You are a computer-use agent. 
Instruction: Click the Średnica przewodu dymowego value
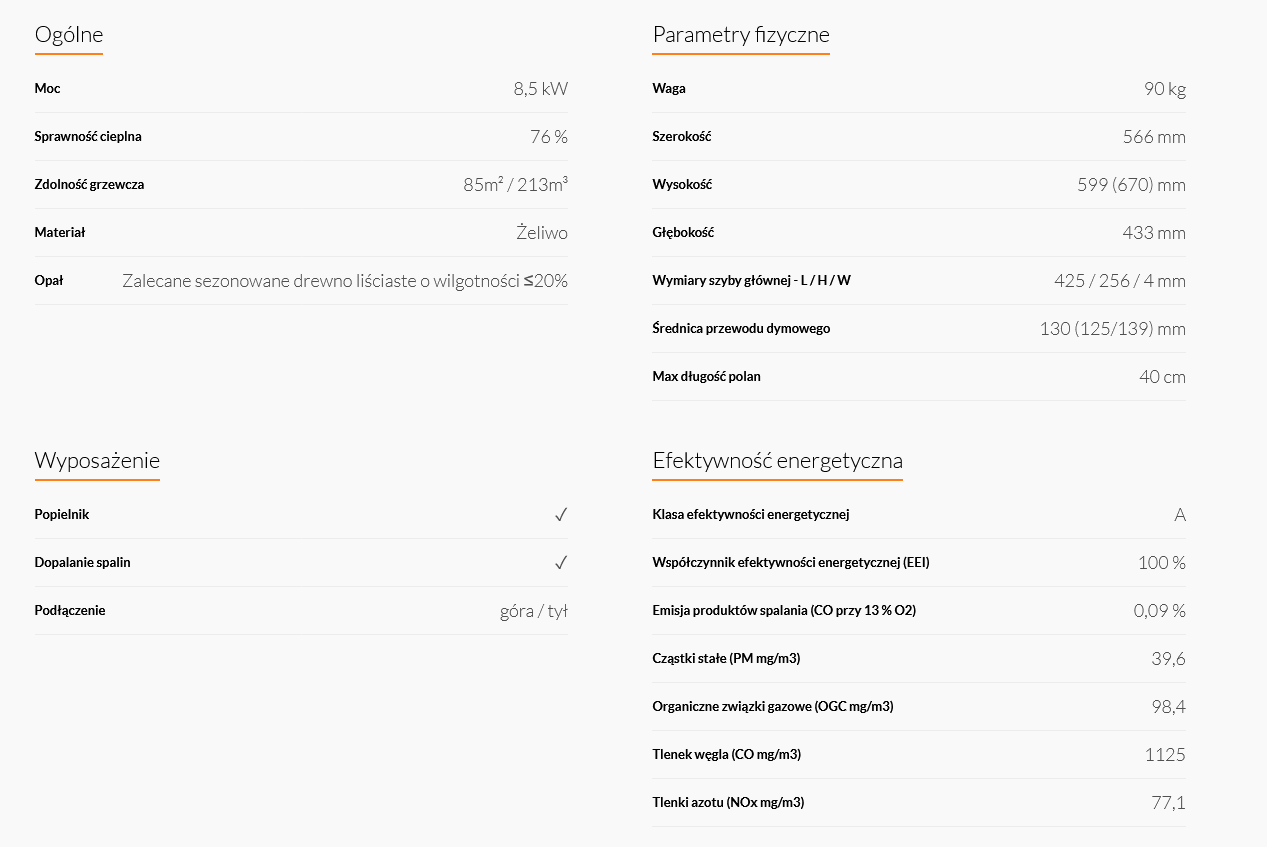tap(1113, 329)
